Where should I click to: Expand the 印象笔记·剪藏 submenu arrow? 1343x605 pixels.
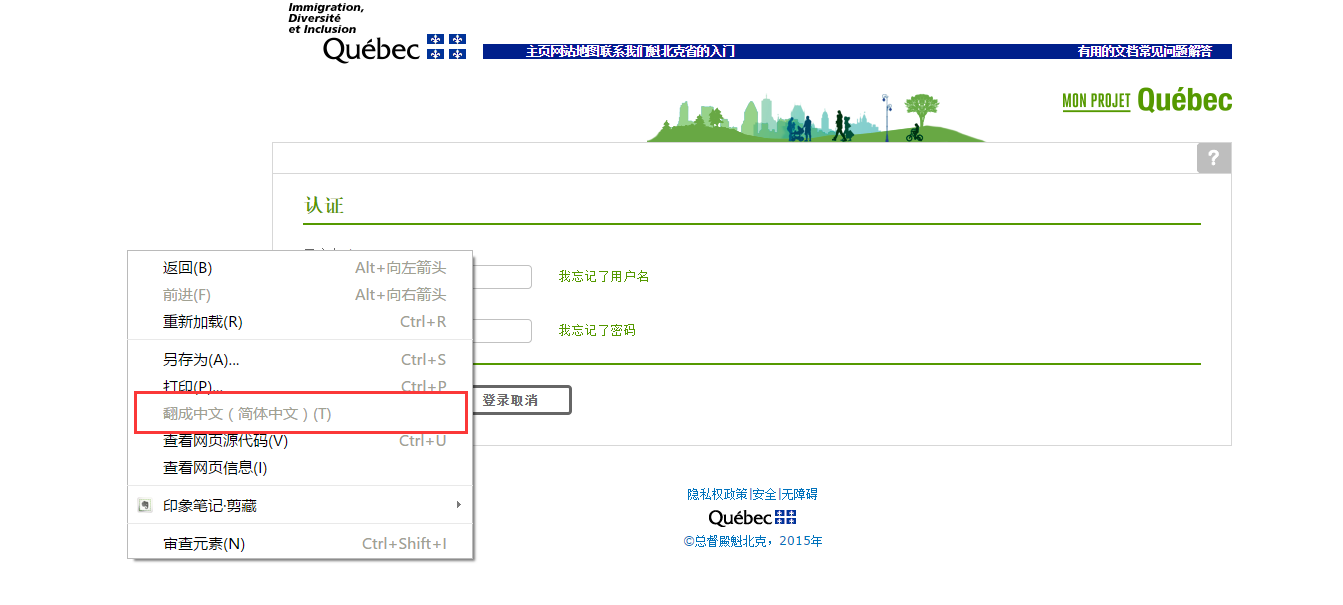click(459, 505)
